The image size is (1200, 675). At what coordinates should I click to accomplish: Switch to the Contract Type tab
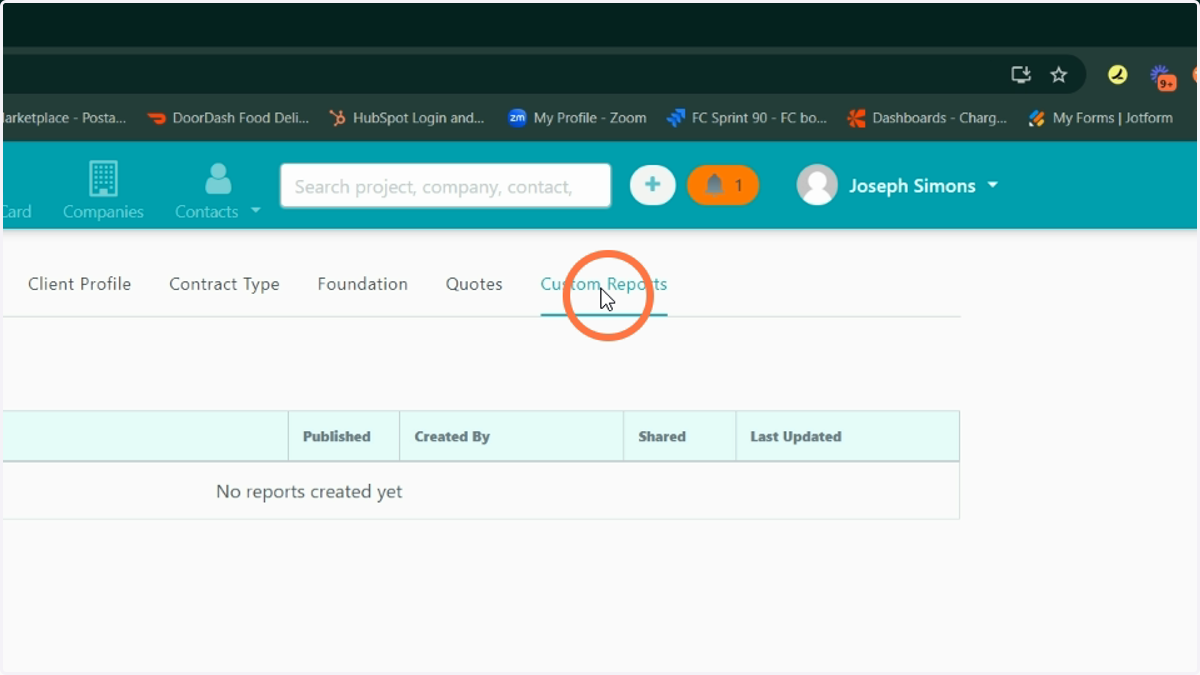(224, 284)
